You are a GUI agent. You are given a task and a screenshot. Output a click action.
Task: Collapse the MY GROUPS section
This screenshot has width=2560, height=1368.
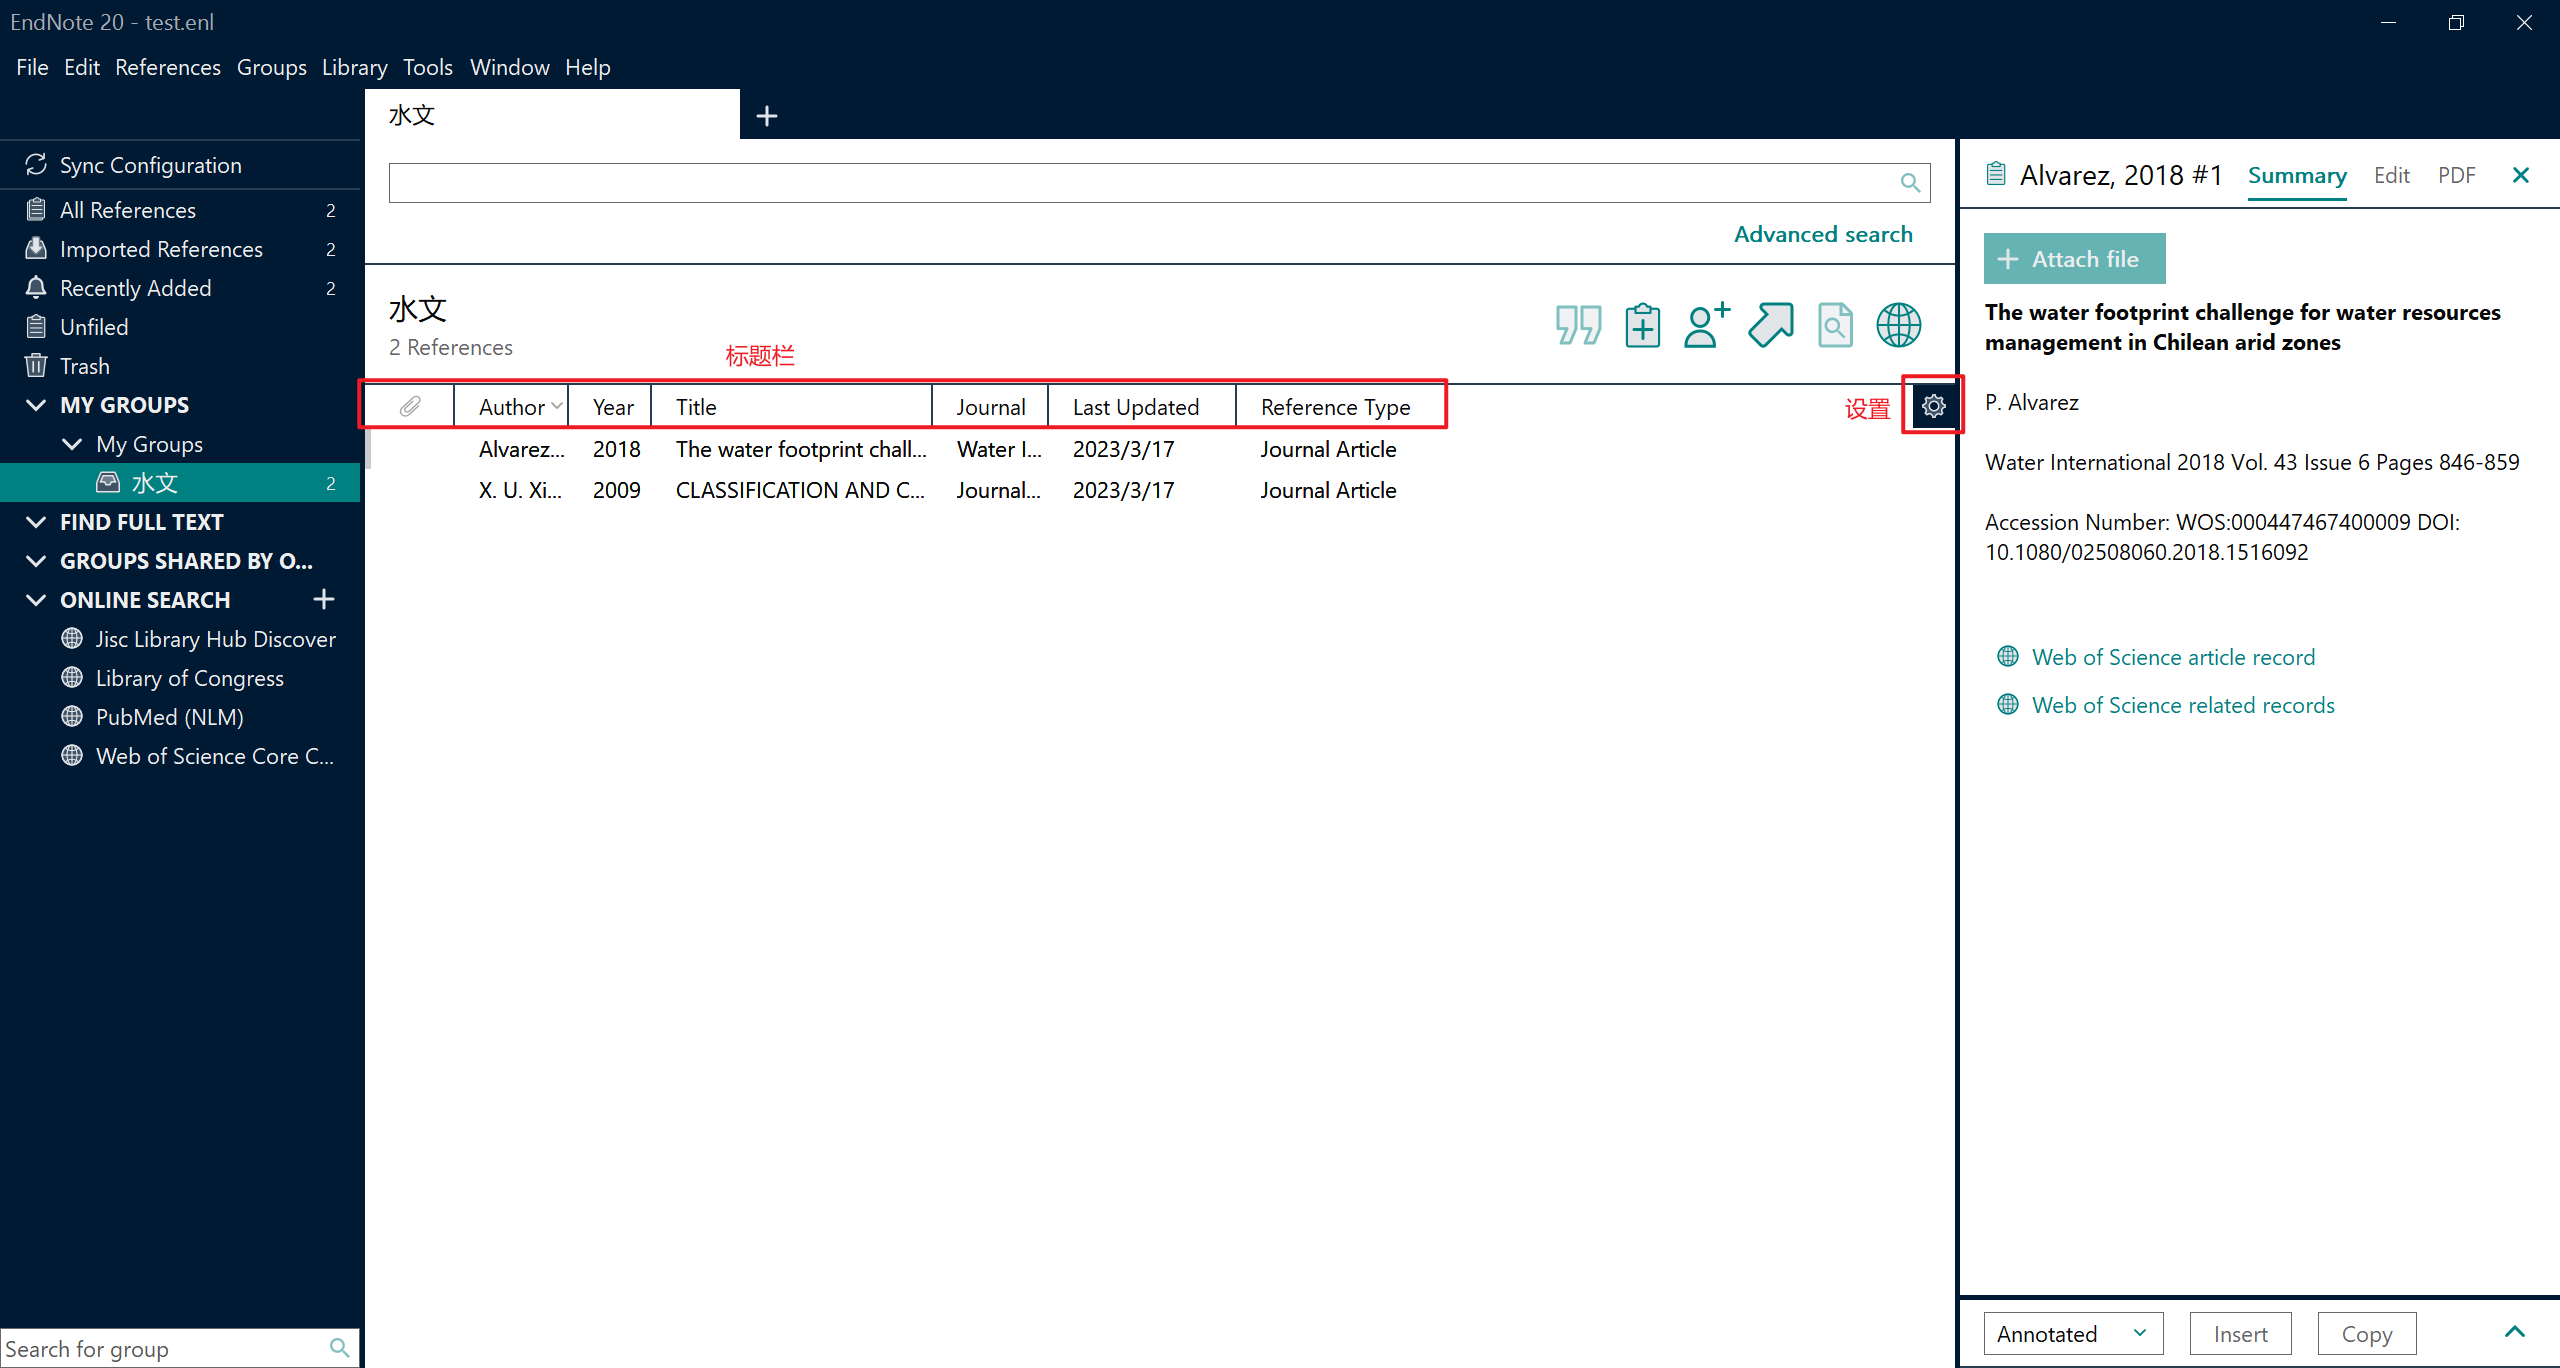[36, 405]
